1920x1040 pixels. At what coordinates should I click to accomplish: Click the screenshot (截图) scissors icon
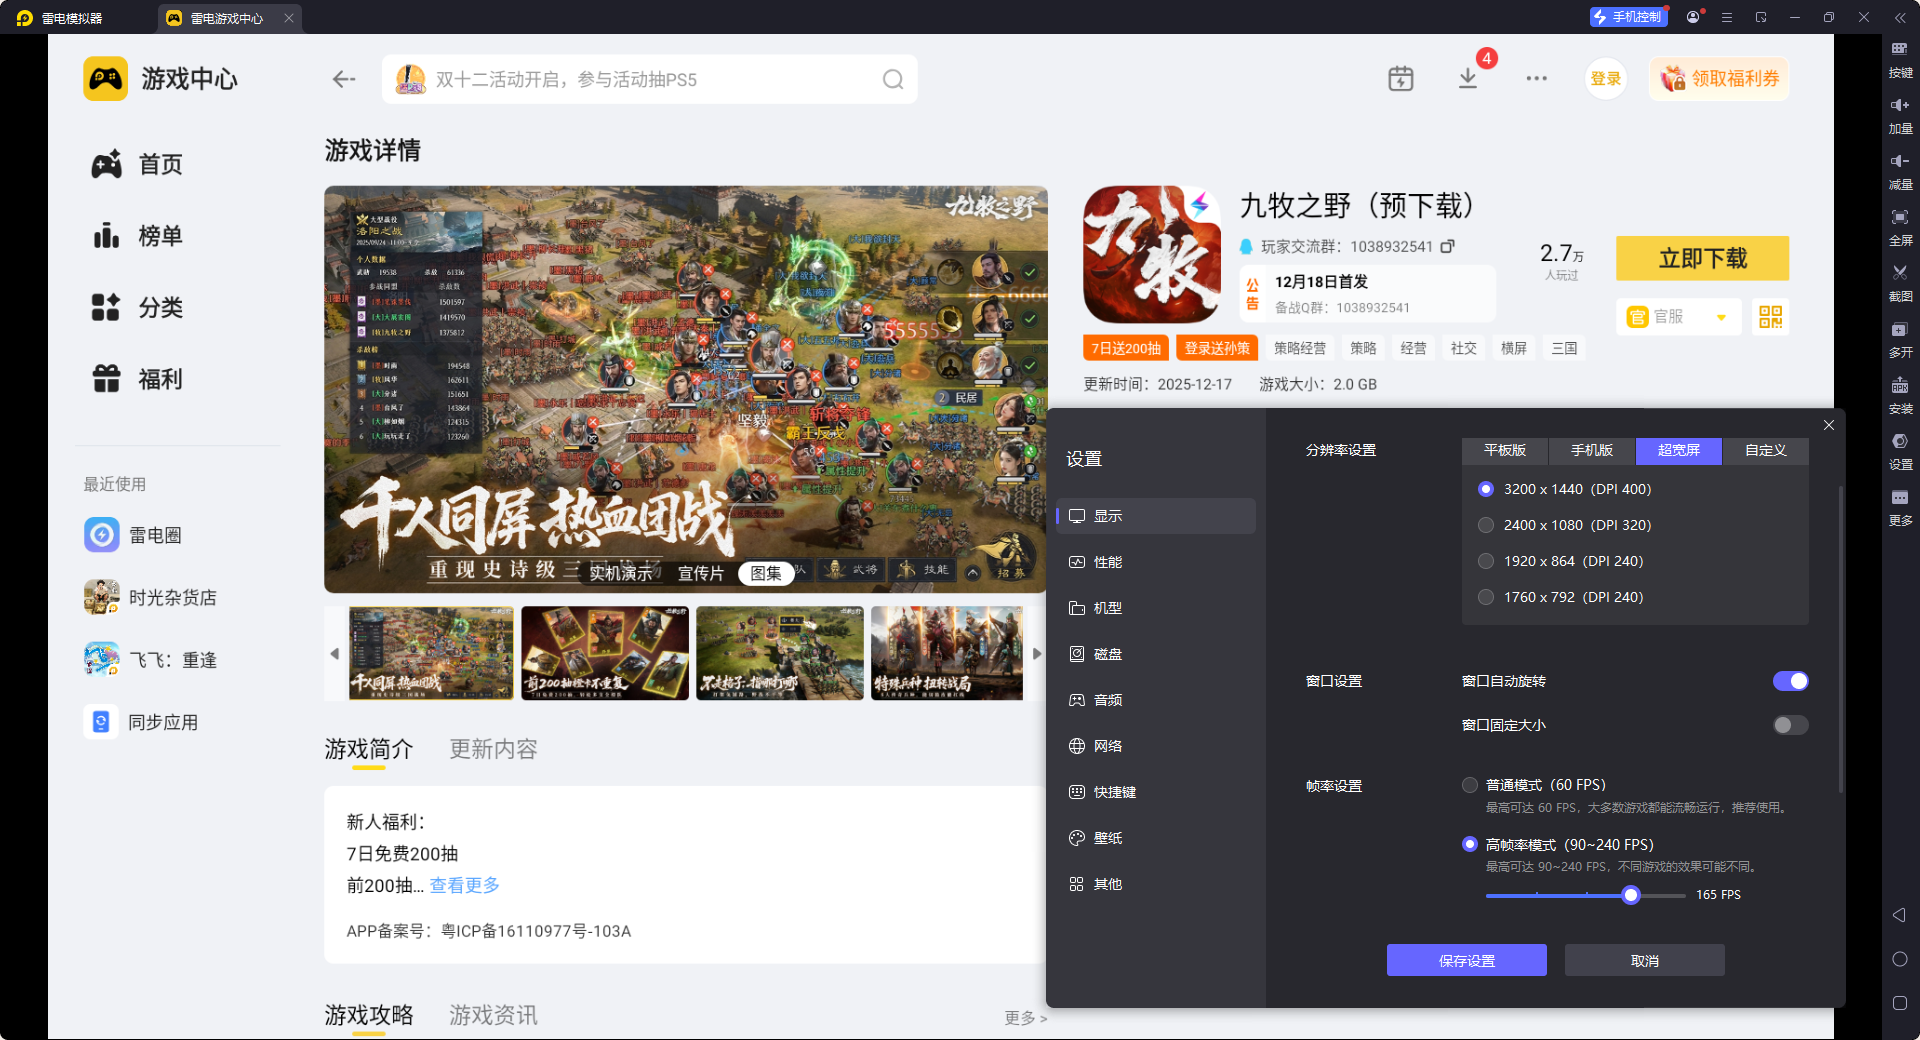1900,273
